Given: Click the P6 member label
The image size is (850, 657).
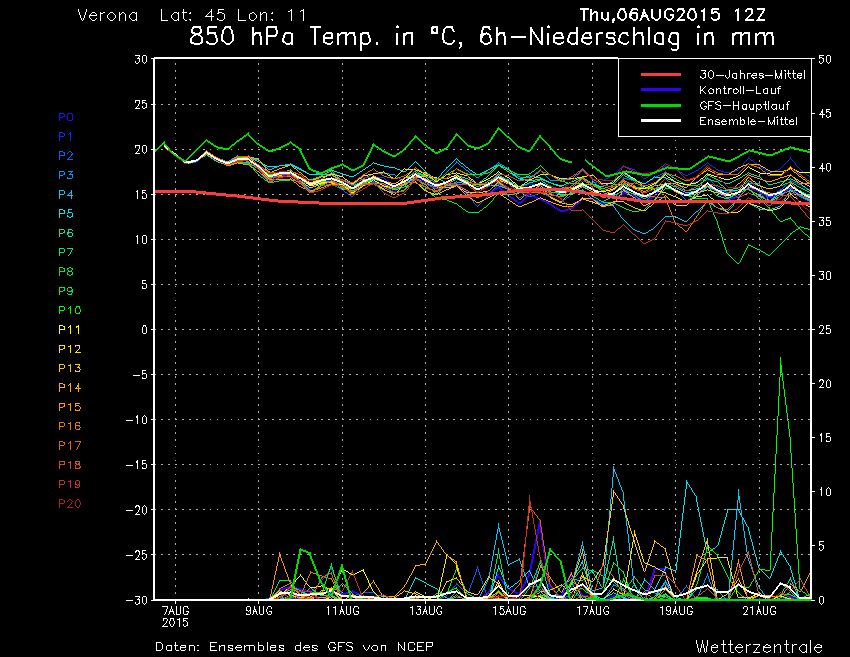Looking at the screenshot, I should pyautogui.click(x=66, y=233).
